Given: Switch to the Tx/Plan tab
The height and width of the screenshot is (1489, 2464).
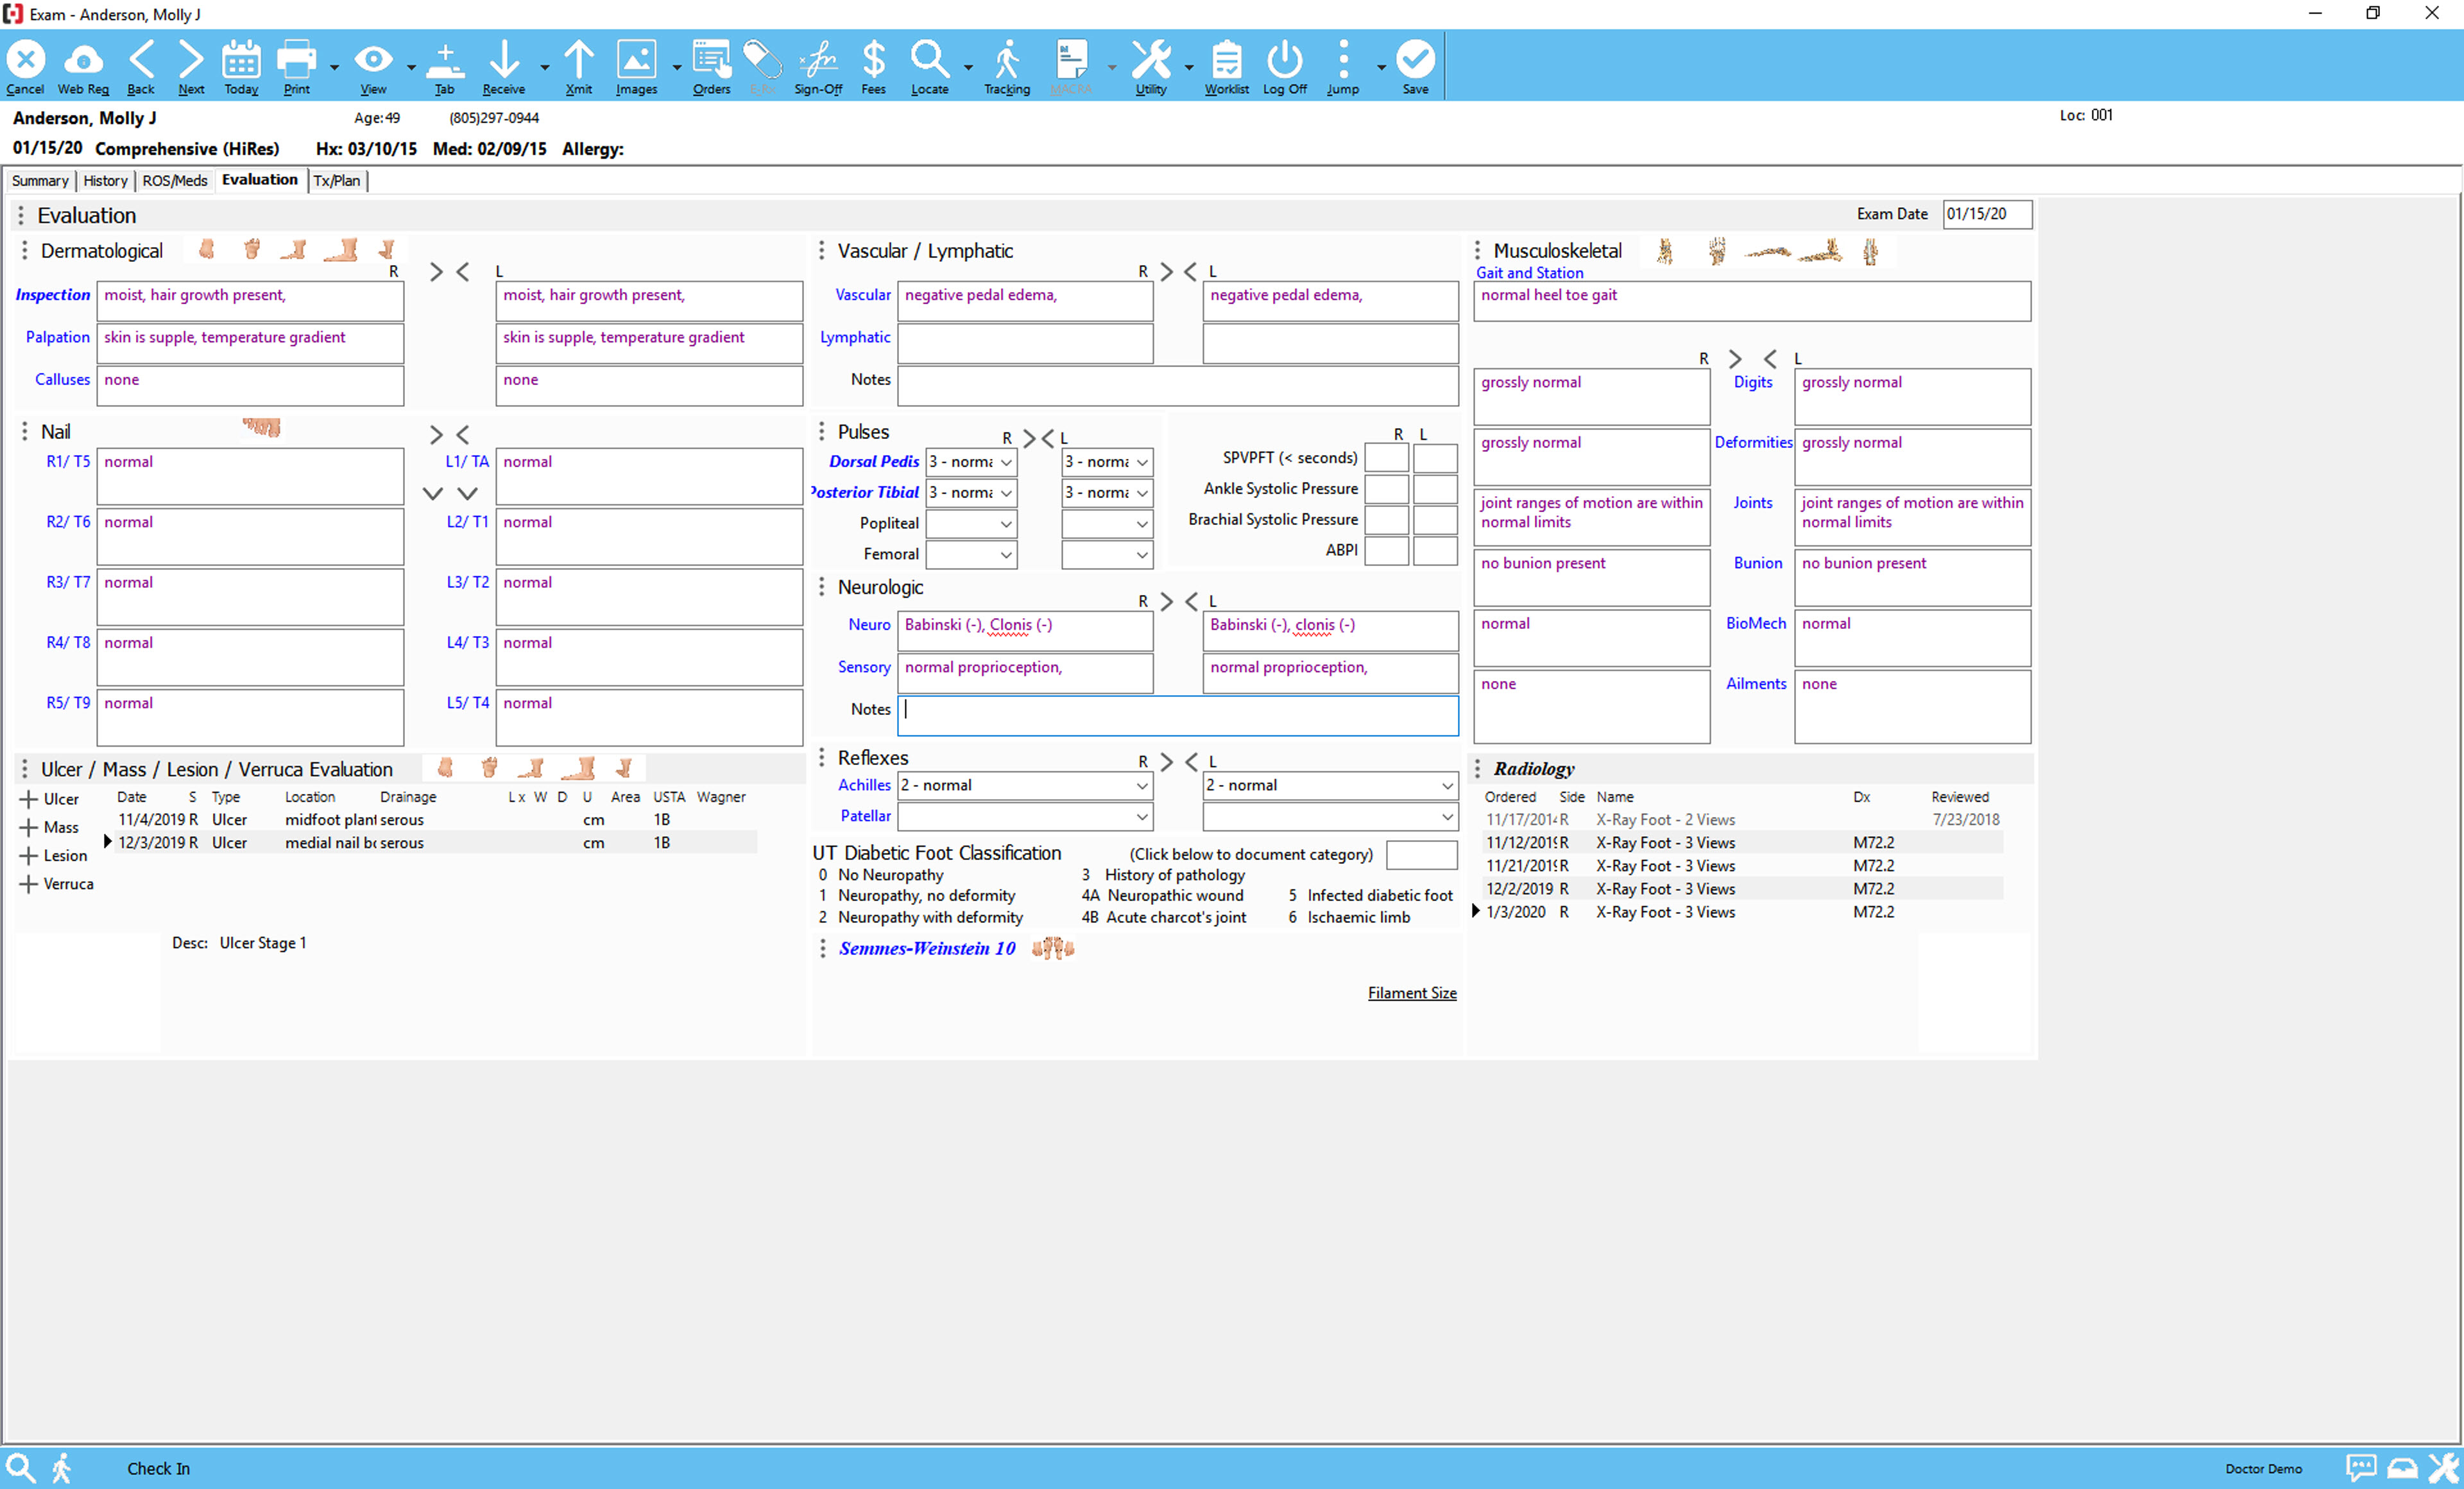Looking at the screenshot, I should [337, 181].
